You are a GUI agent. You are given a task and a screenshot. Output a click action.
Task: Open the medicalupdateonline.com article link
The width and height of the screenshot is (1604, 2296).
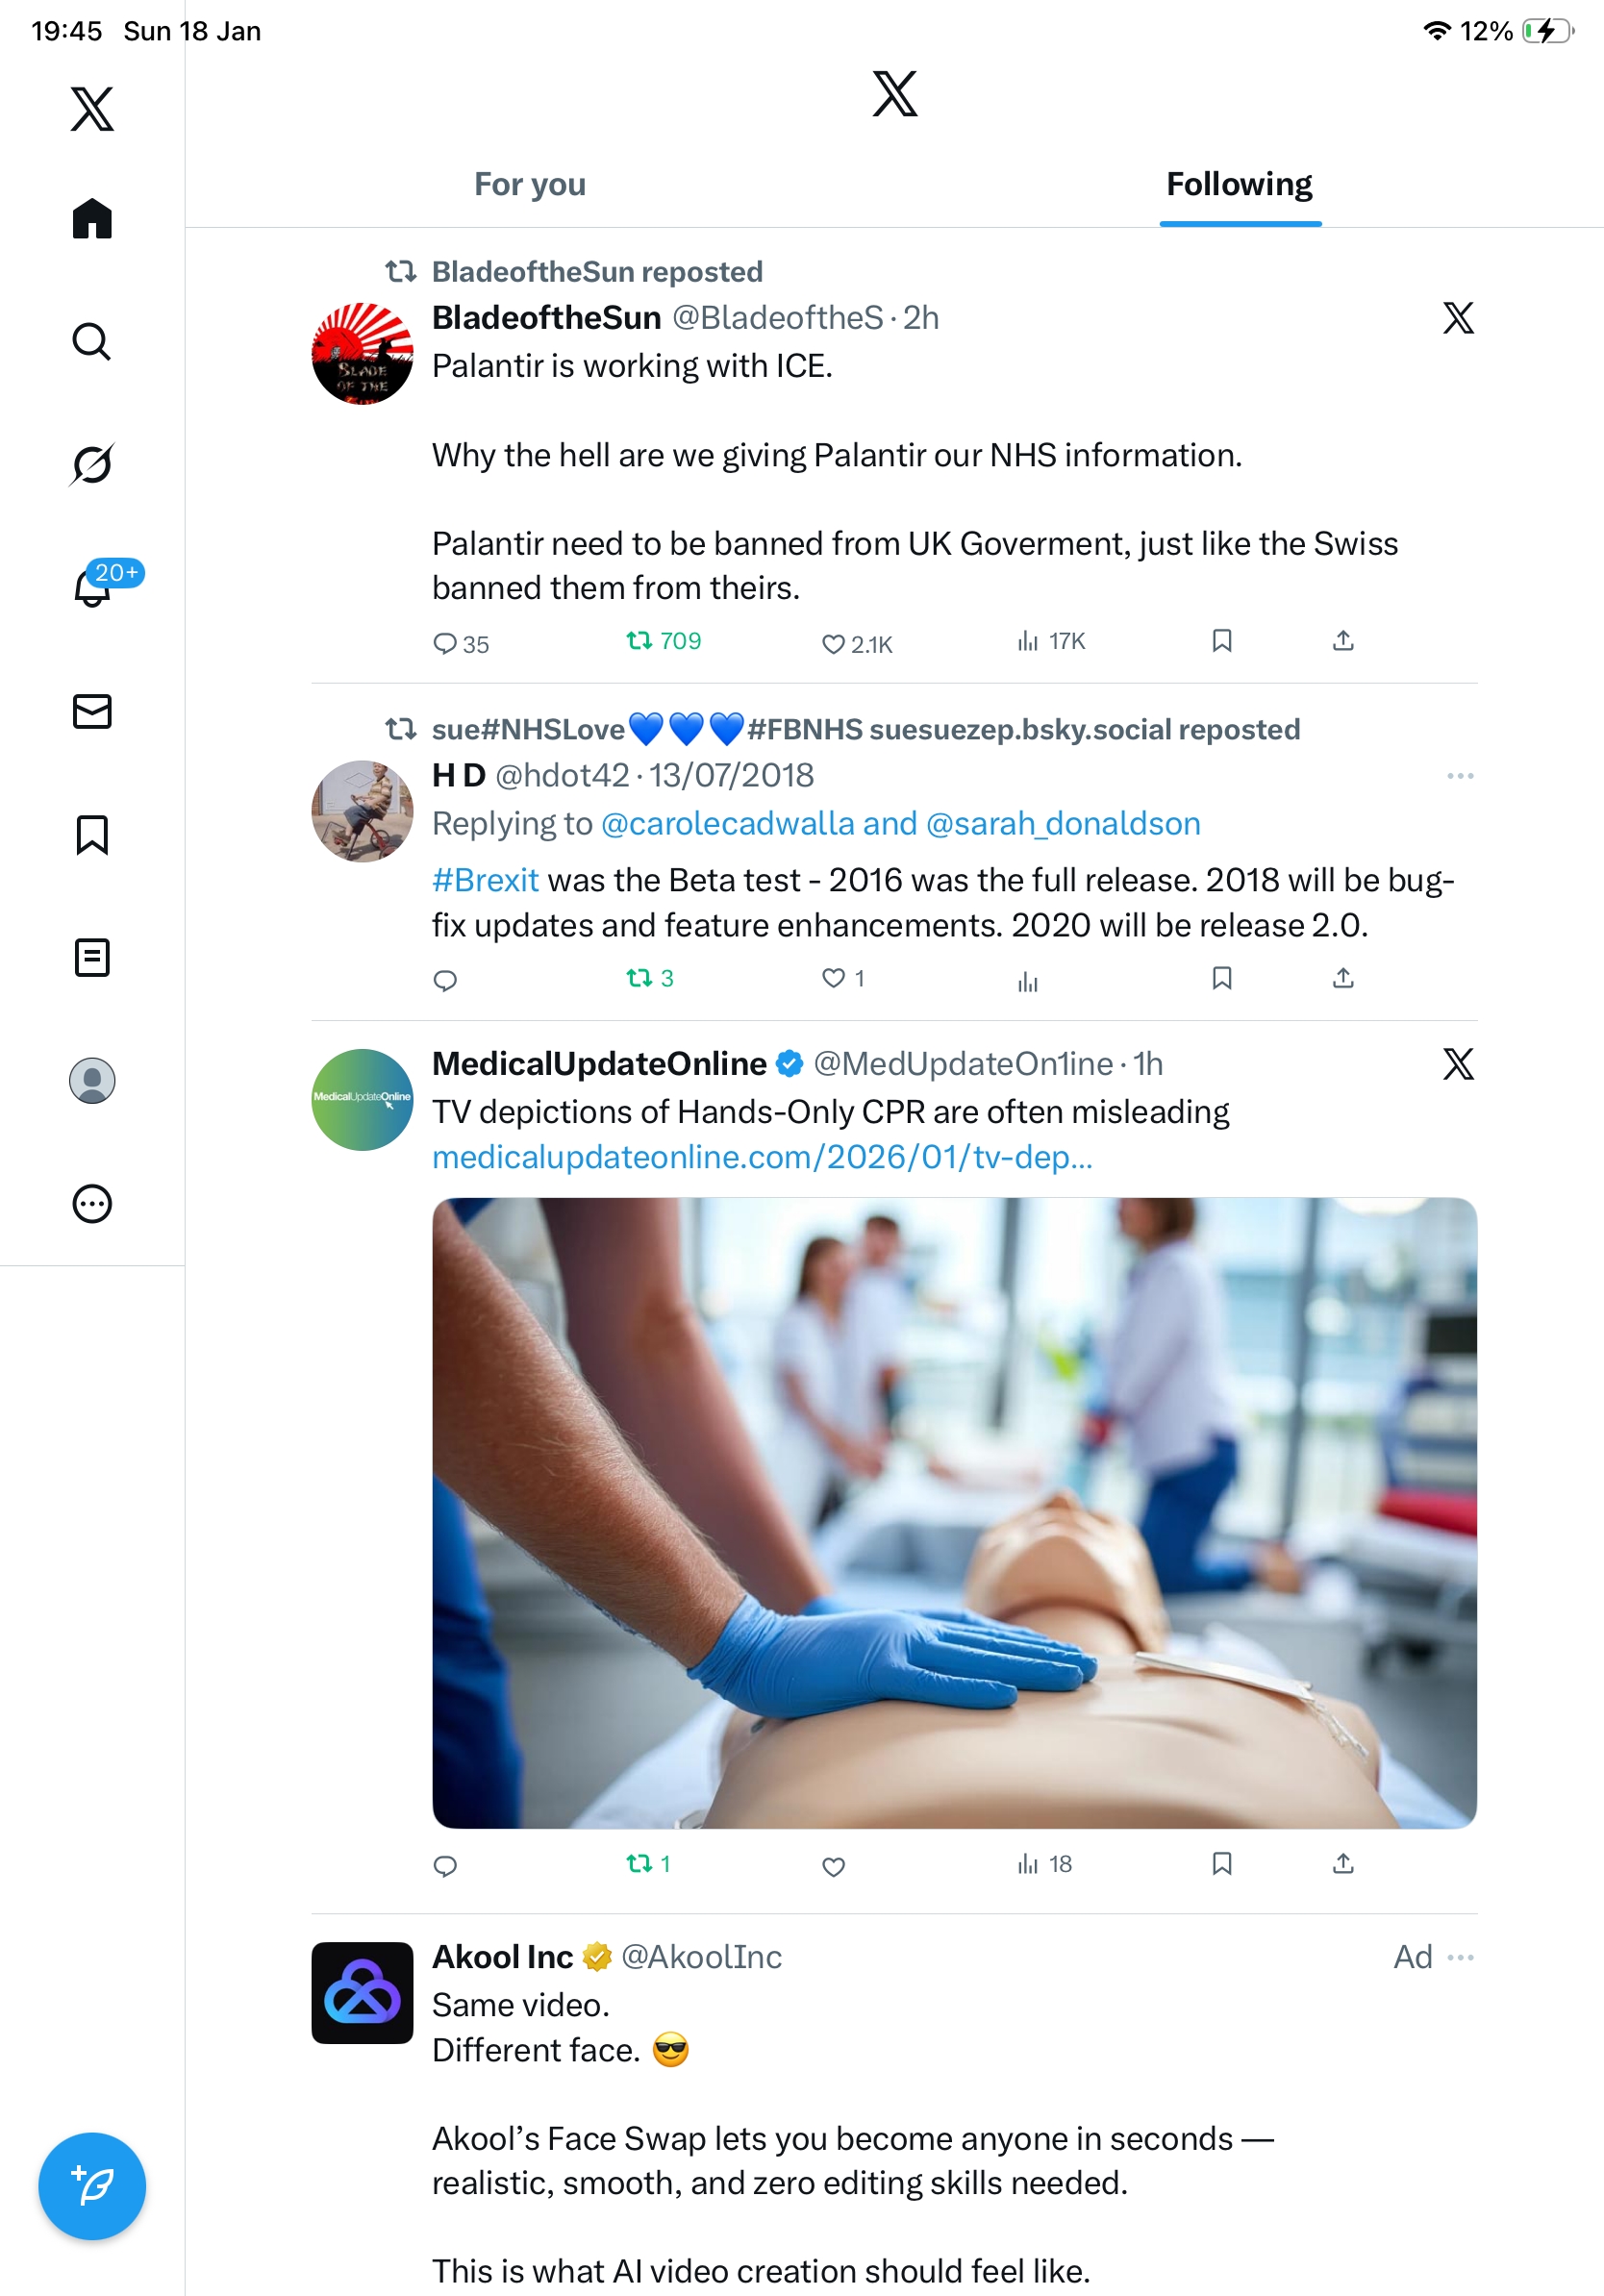[x=762, y=1156]
